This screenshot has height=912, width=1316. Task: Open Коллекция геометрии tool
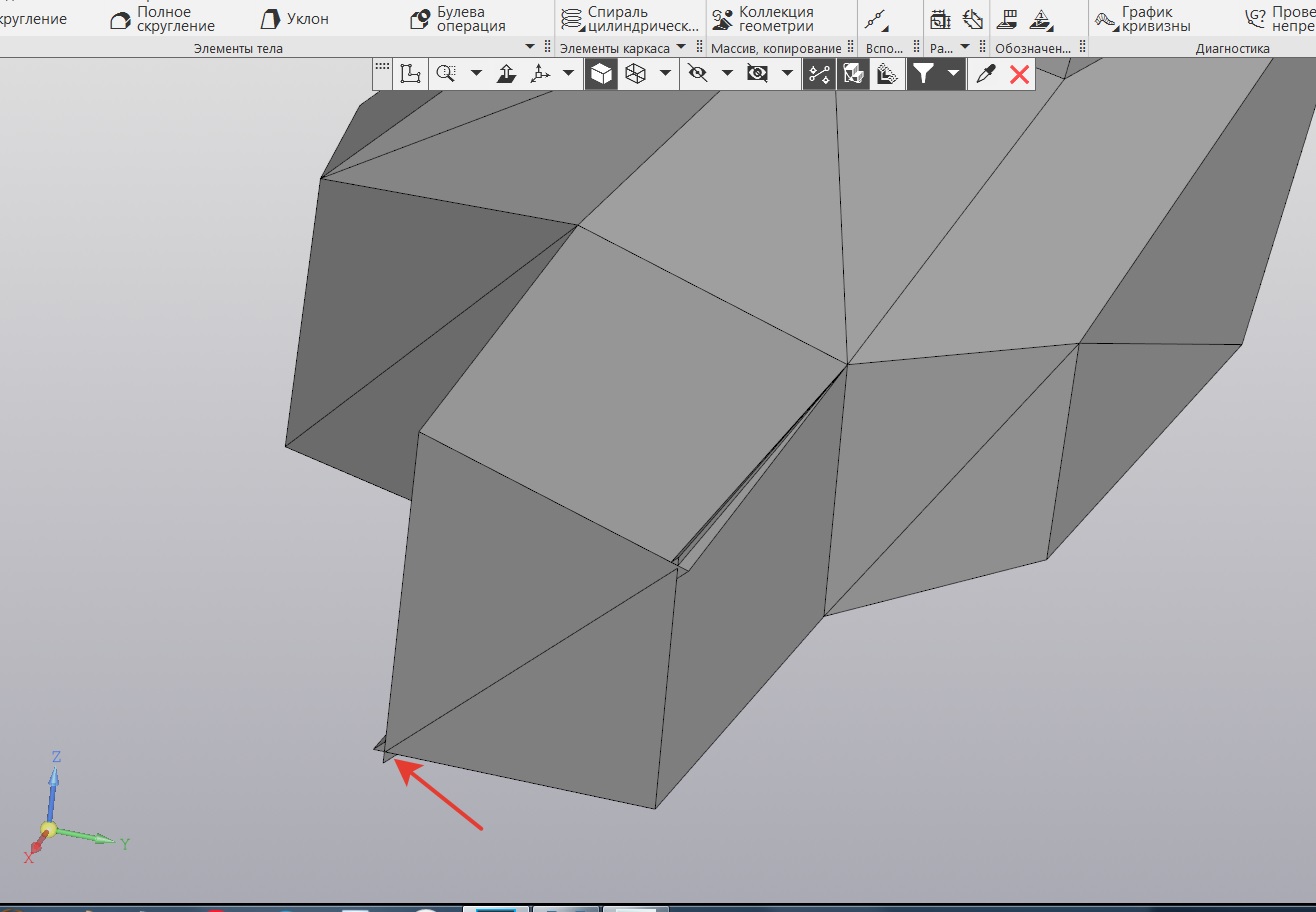(x=763, y=19)
